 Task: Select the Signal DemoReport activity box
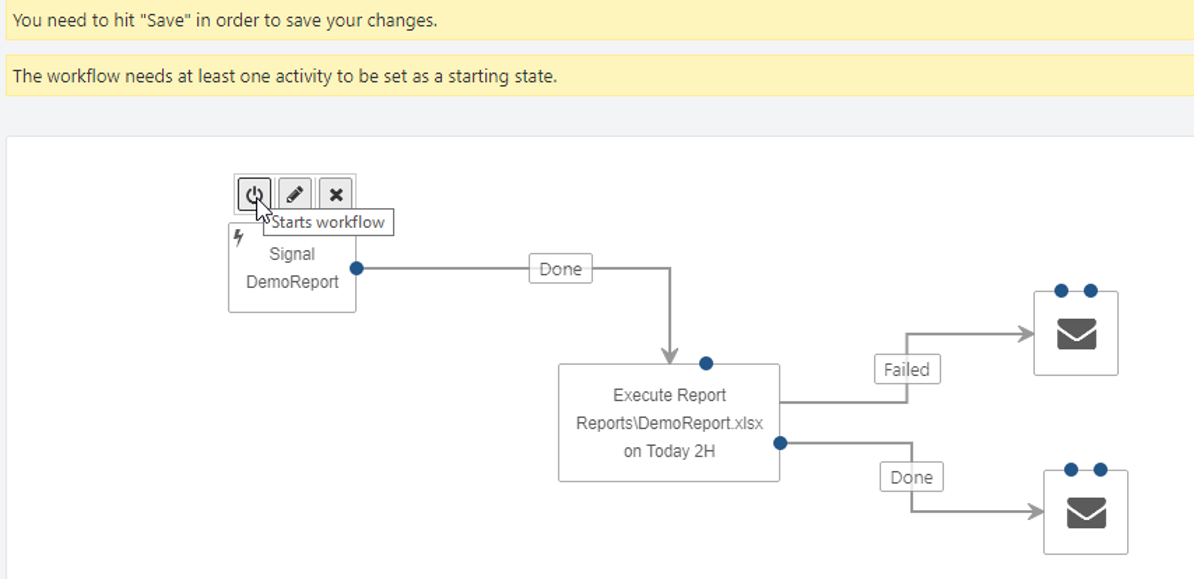pyautogui.click(x=292, y=267)
